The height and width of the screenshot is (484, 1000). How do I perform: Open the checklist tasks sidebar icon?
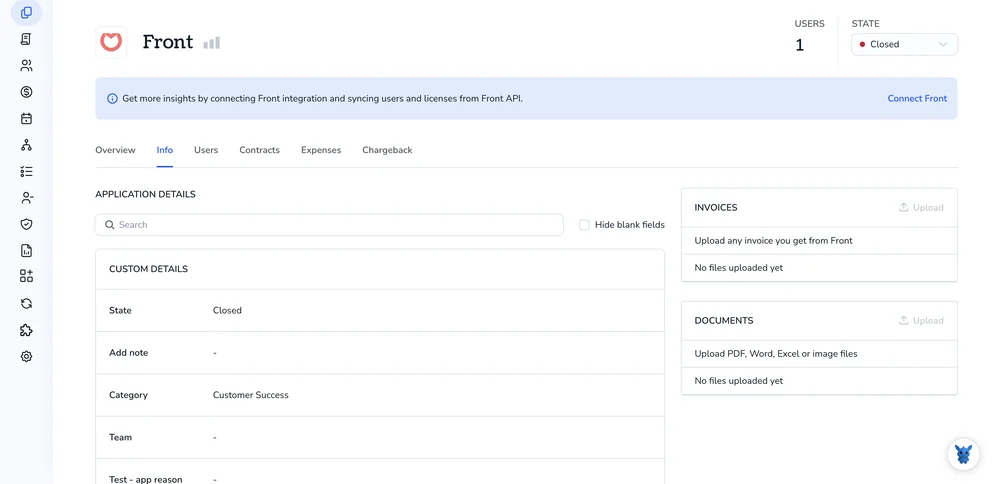[x=26, y=172]
